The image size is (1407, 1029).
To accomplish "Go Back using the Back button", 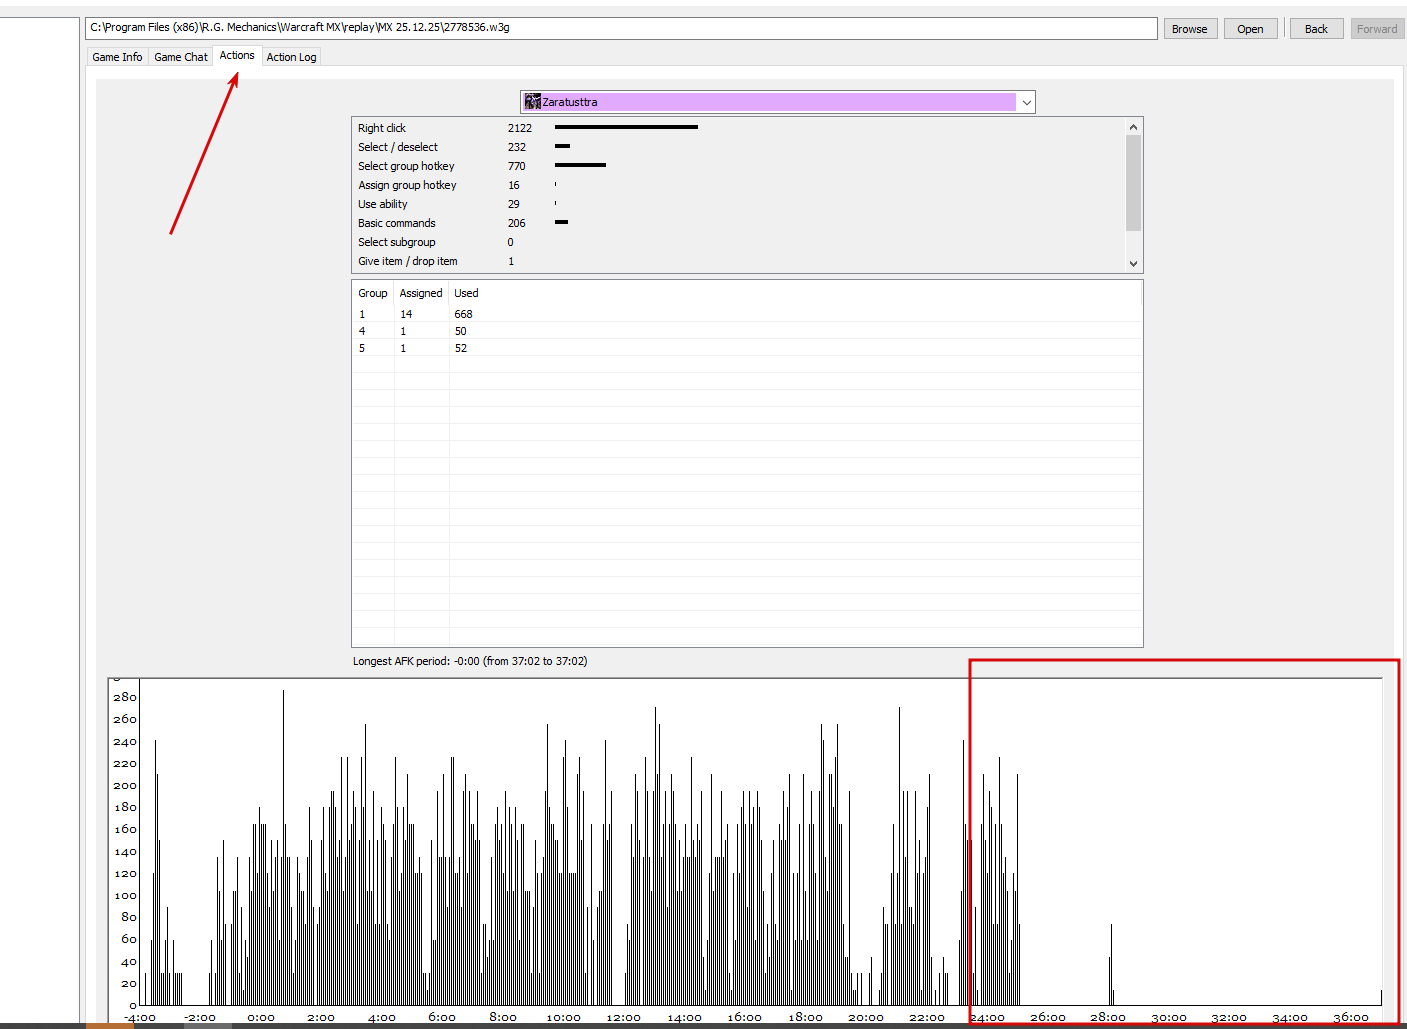I will click(x=1316, y=29).
